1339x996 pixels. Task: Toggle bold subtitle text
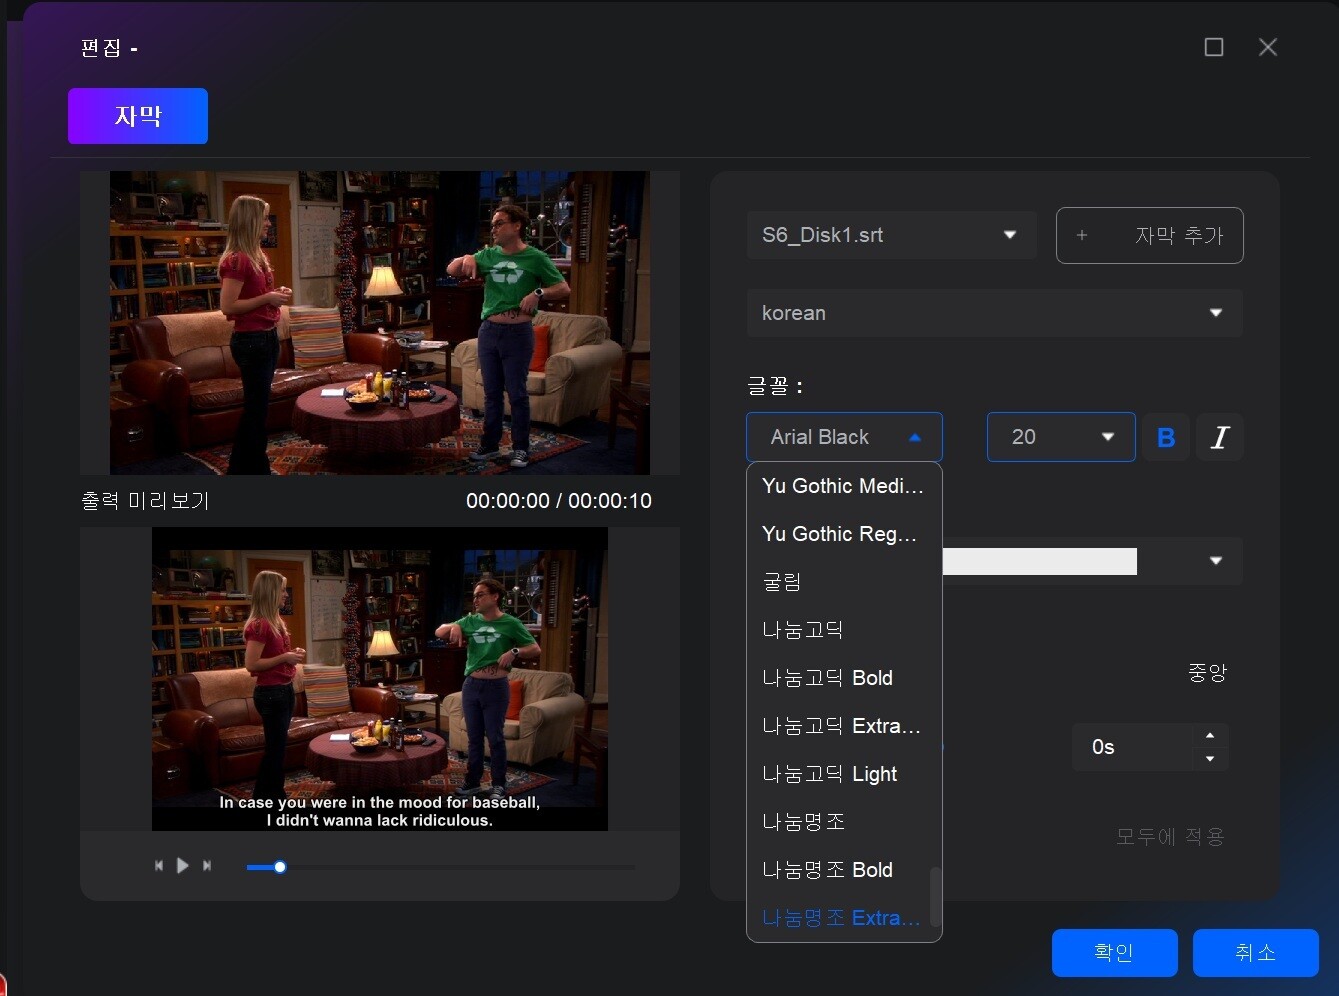[1166, 438]
